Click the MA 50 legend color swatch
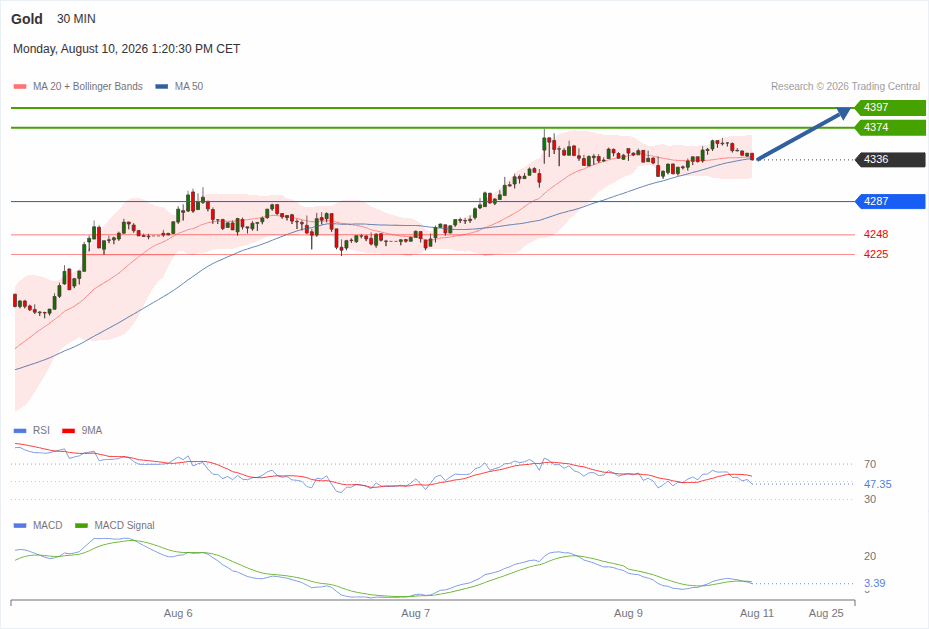This screenshot has height=629, width=929. (162, 86)
